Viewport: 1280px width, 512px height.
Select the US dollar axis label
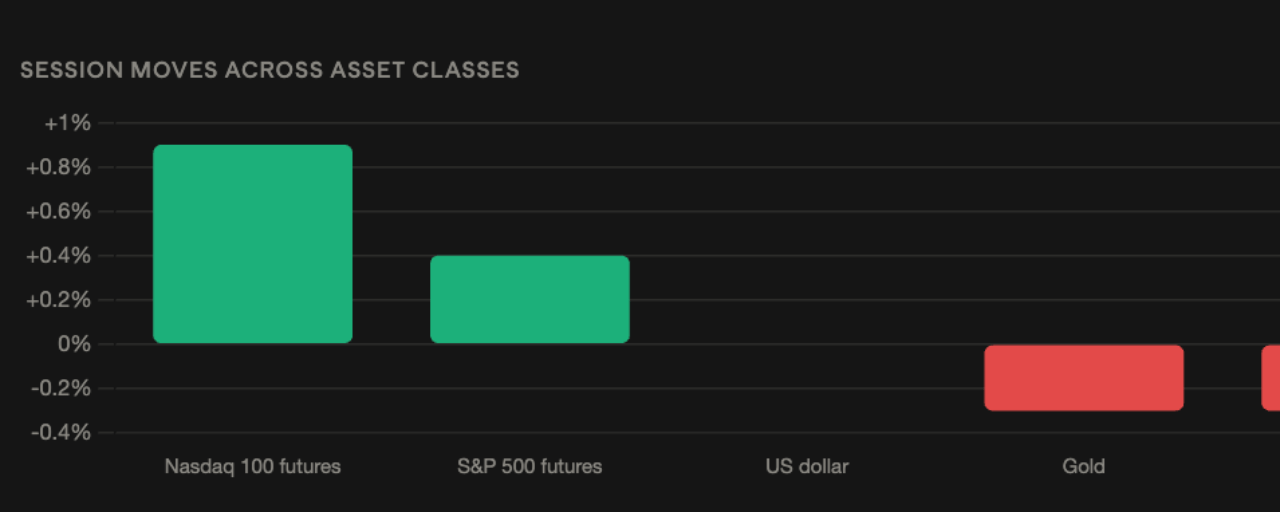tap(807, 467)
